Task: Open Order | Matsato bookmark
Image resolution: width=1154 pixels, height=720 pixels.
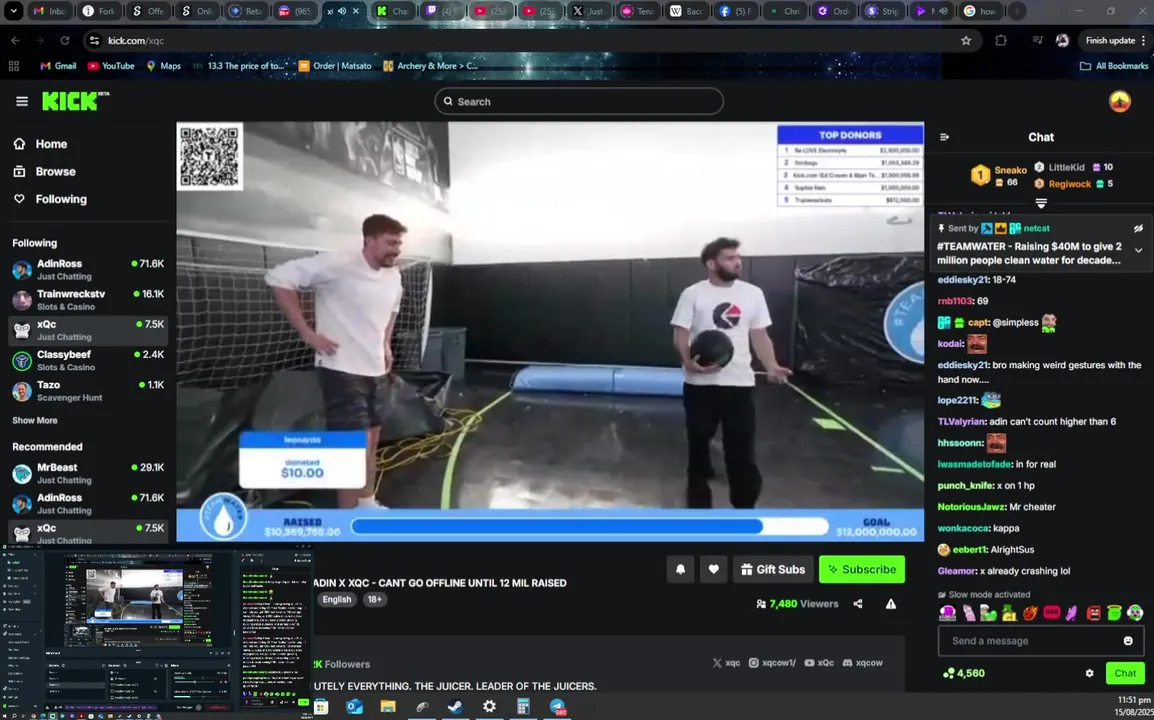Action: pyautogui.click(x=335, y=66)
